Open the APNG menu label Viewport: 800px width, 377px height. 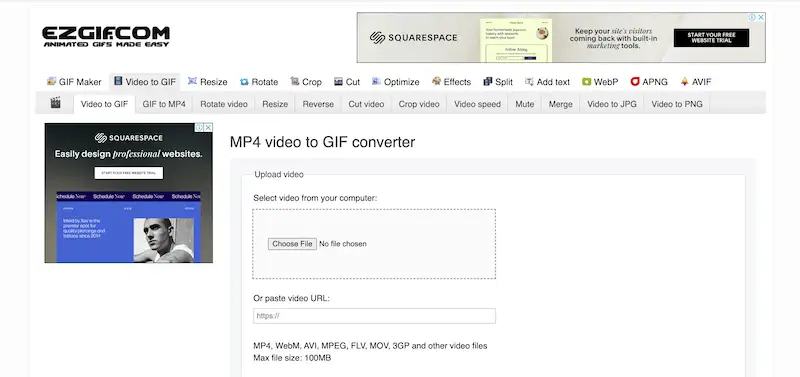click(x=655, y=82)
